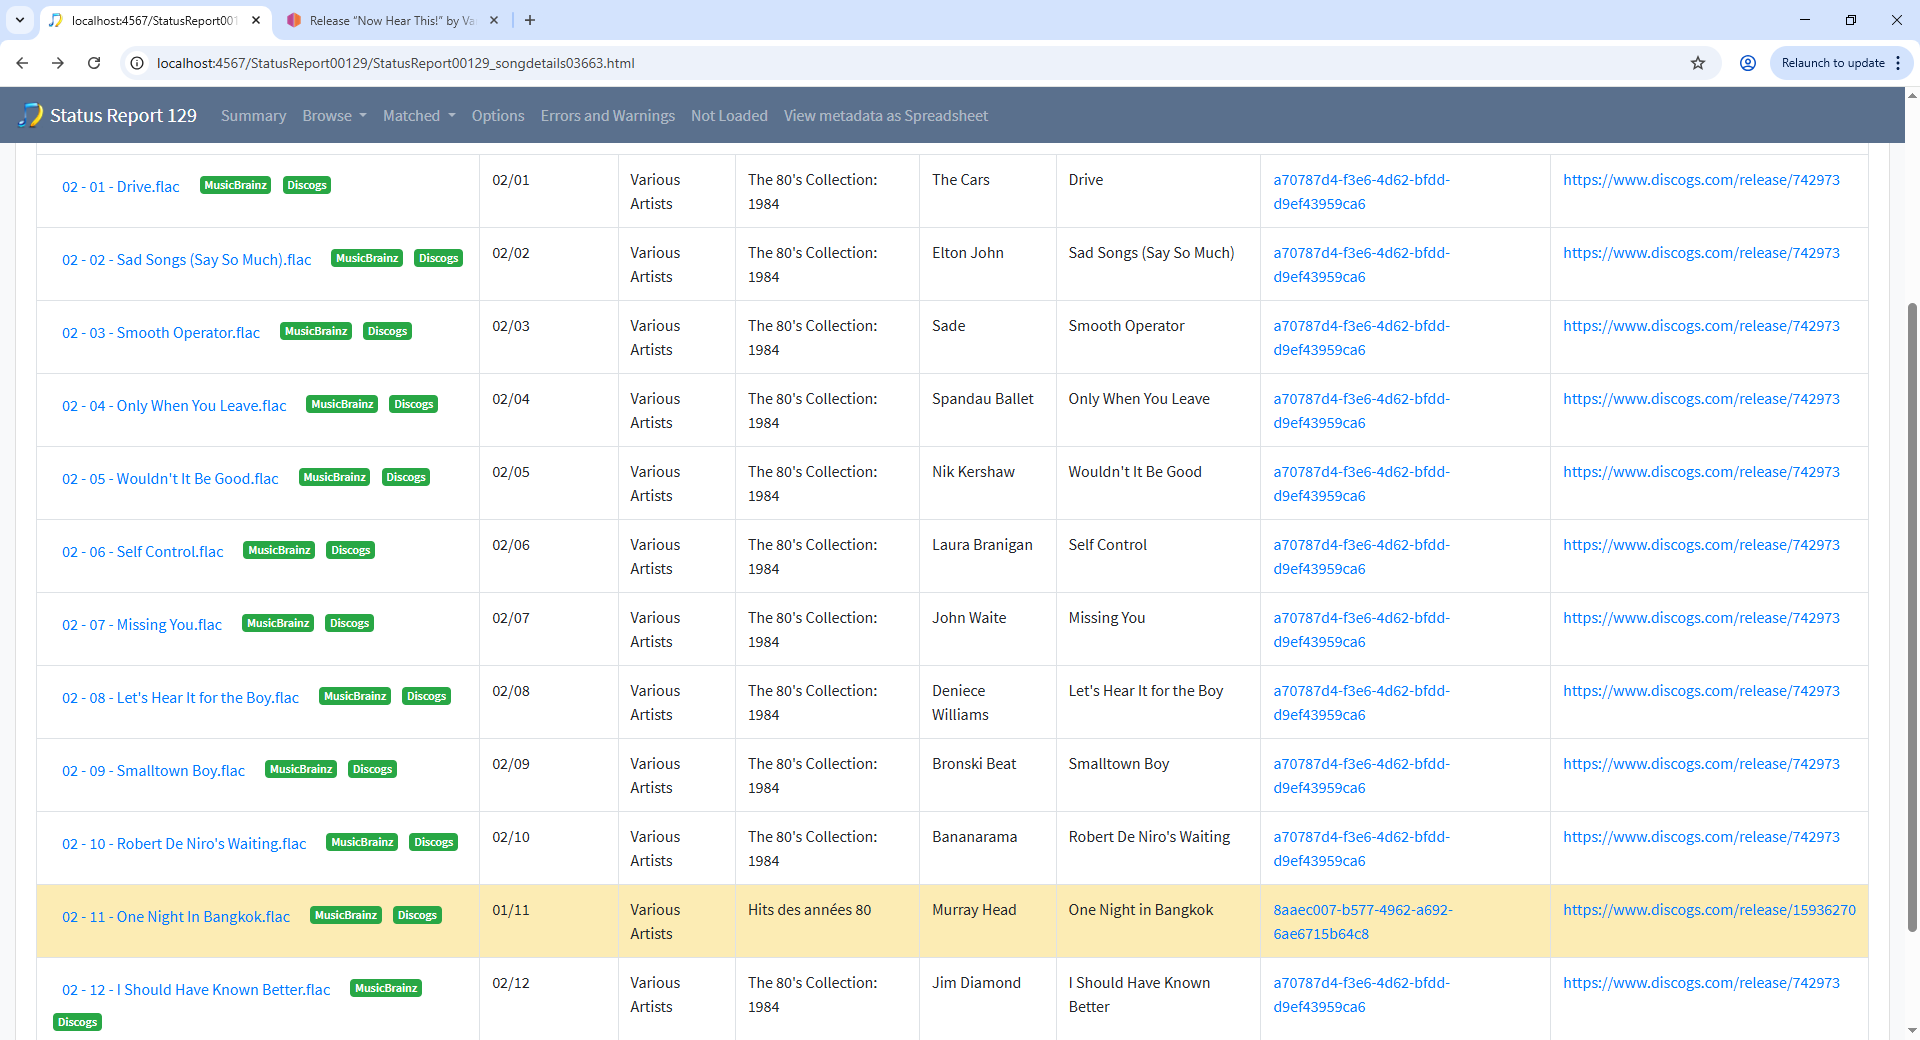Click Discogs badge for Smalltown Boy row
Image resolution: width=1920 pixels, height=1040 pixels.
[373, 769]
